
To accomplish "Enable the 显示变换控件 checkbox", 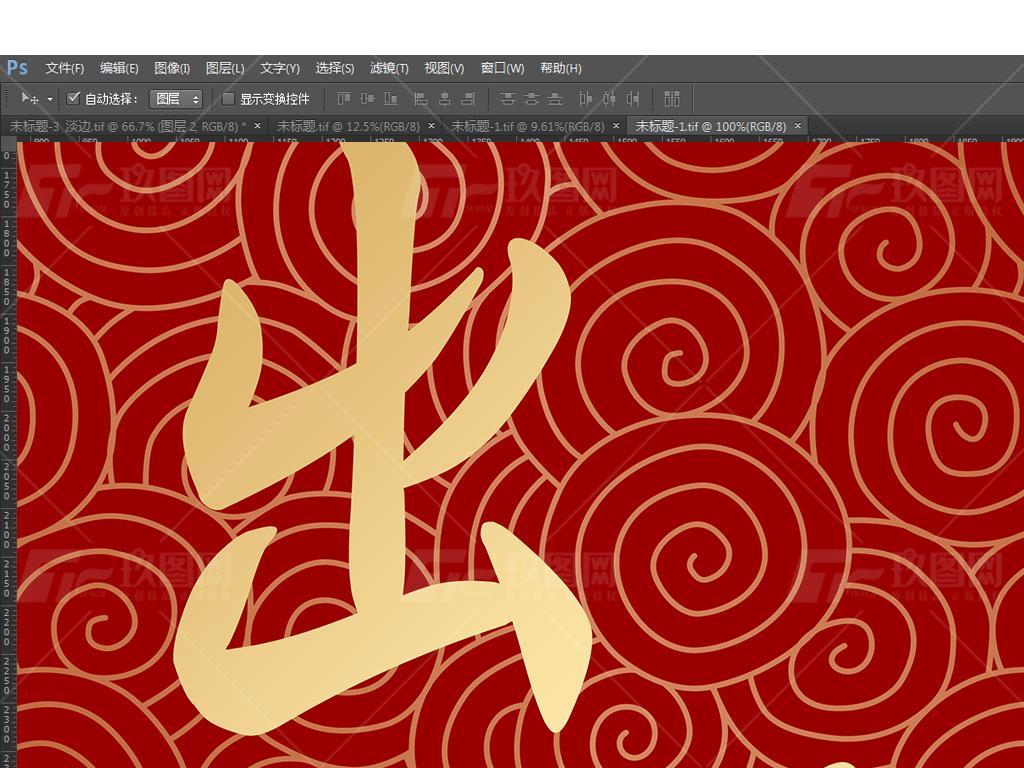I will (228, 99).
